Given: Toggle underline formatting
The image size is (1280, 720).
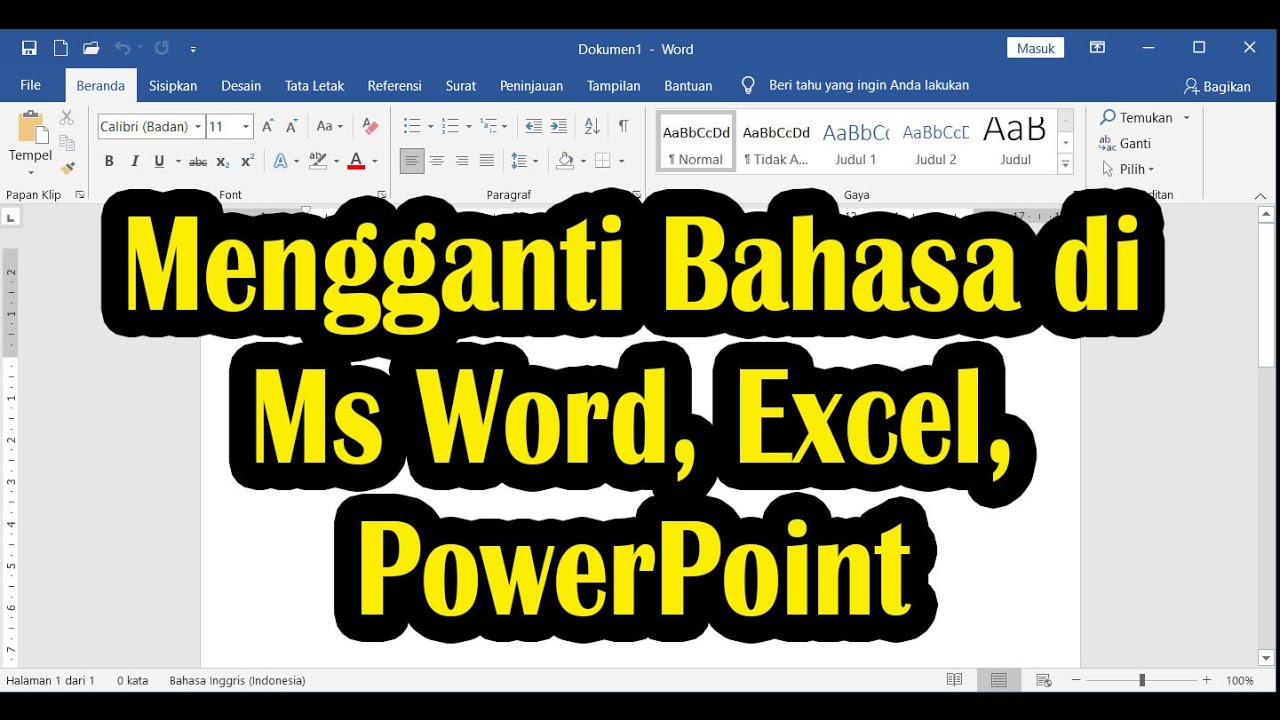Looking at the screenshot, I should coord(159,161).
